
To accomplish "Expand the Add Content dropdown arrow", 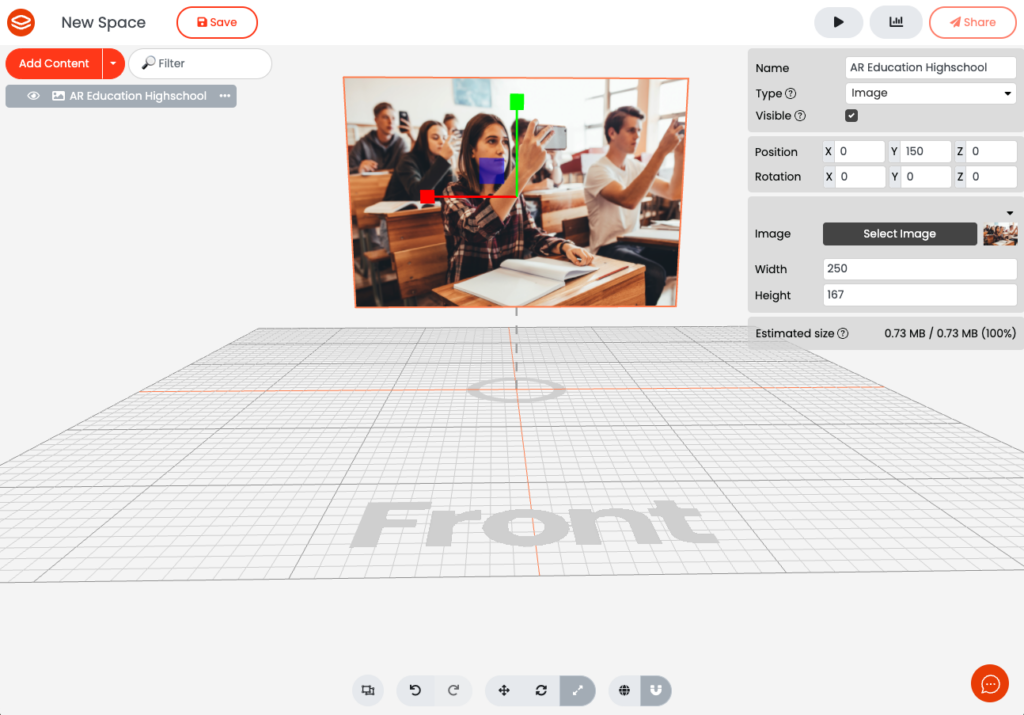I will [113, 63].
